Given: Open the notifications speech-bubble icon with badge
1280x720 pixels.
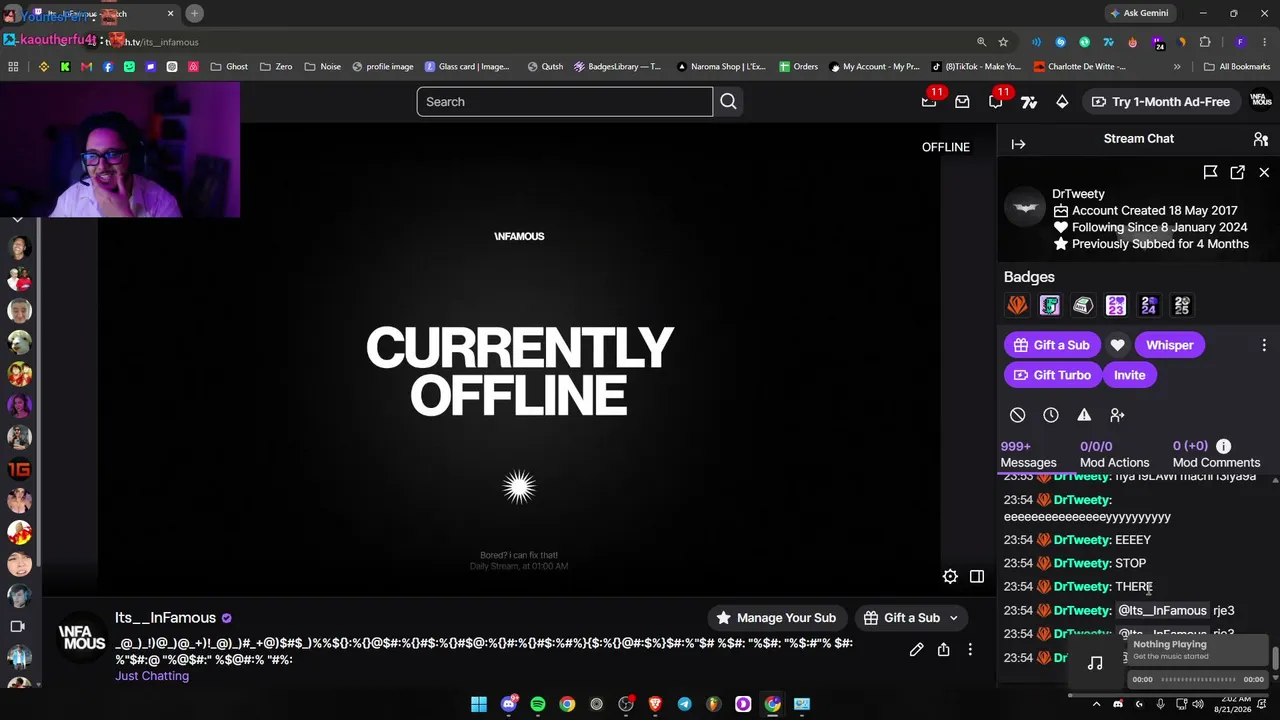Looking at the screenshot, I should 996,101.
